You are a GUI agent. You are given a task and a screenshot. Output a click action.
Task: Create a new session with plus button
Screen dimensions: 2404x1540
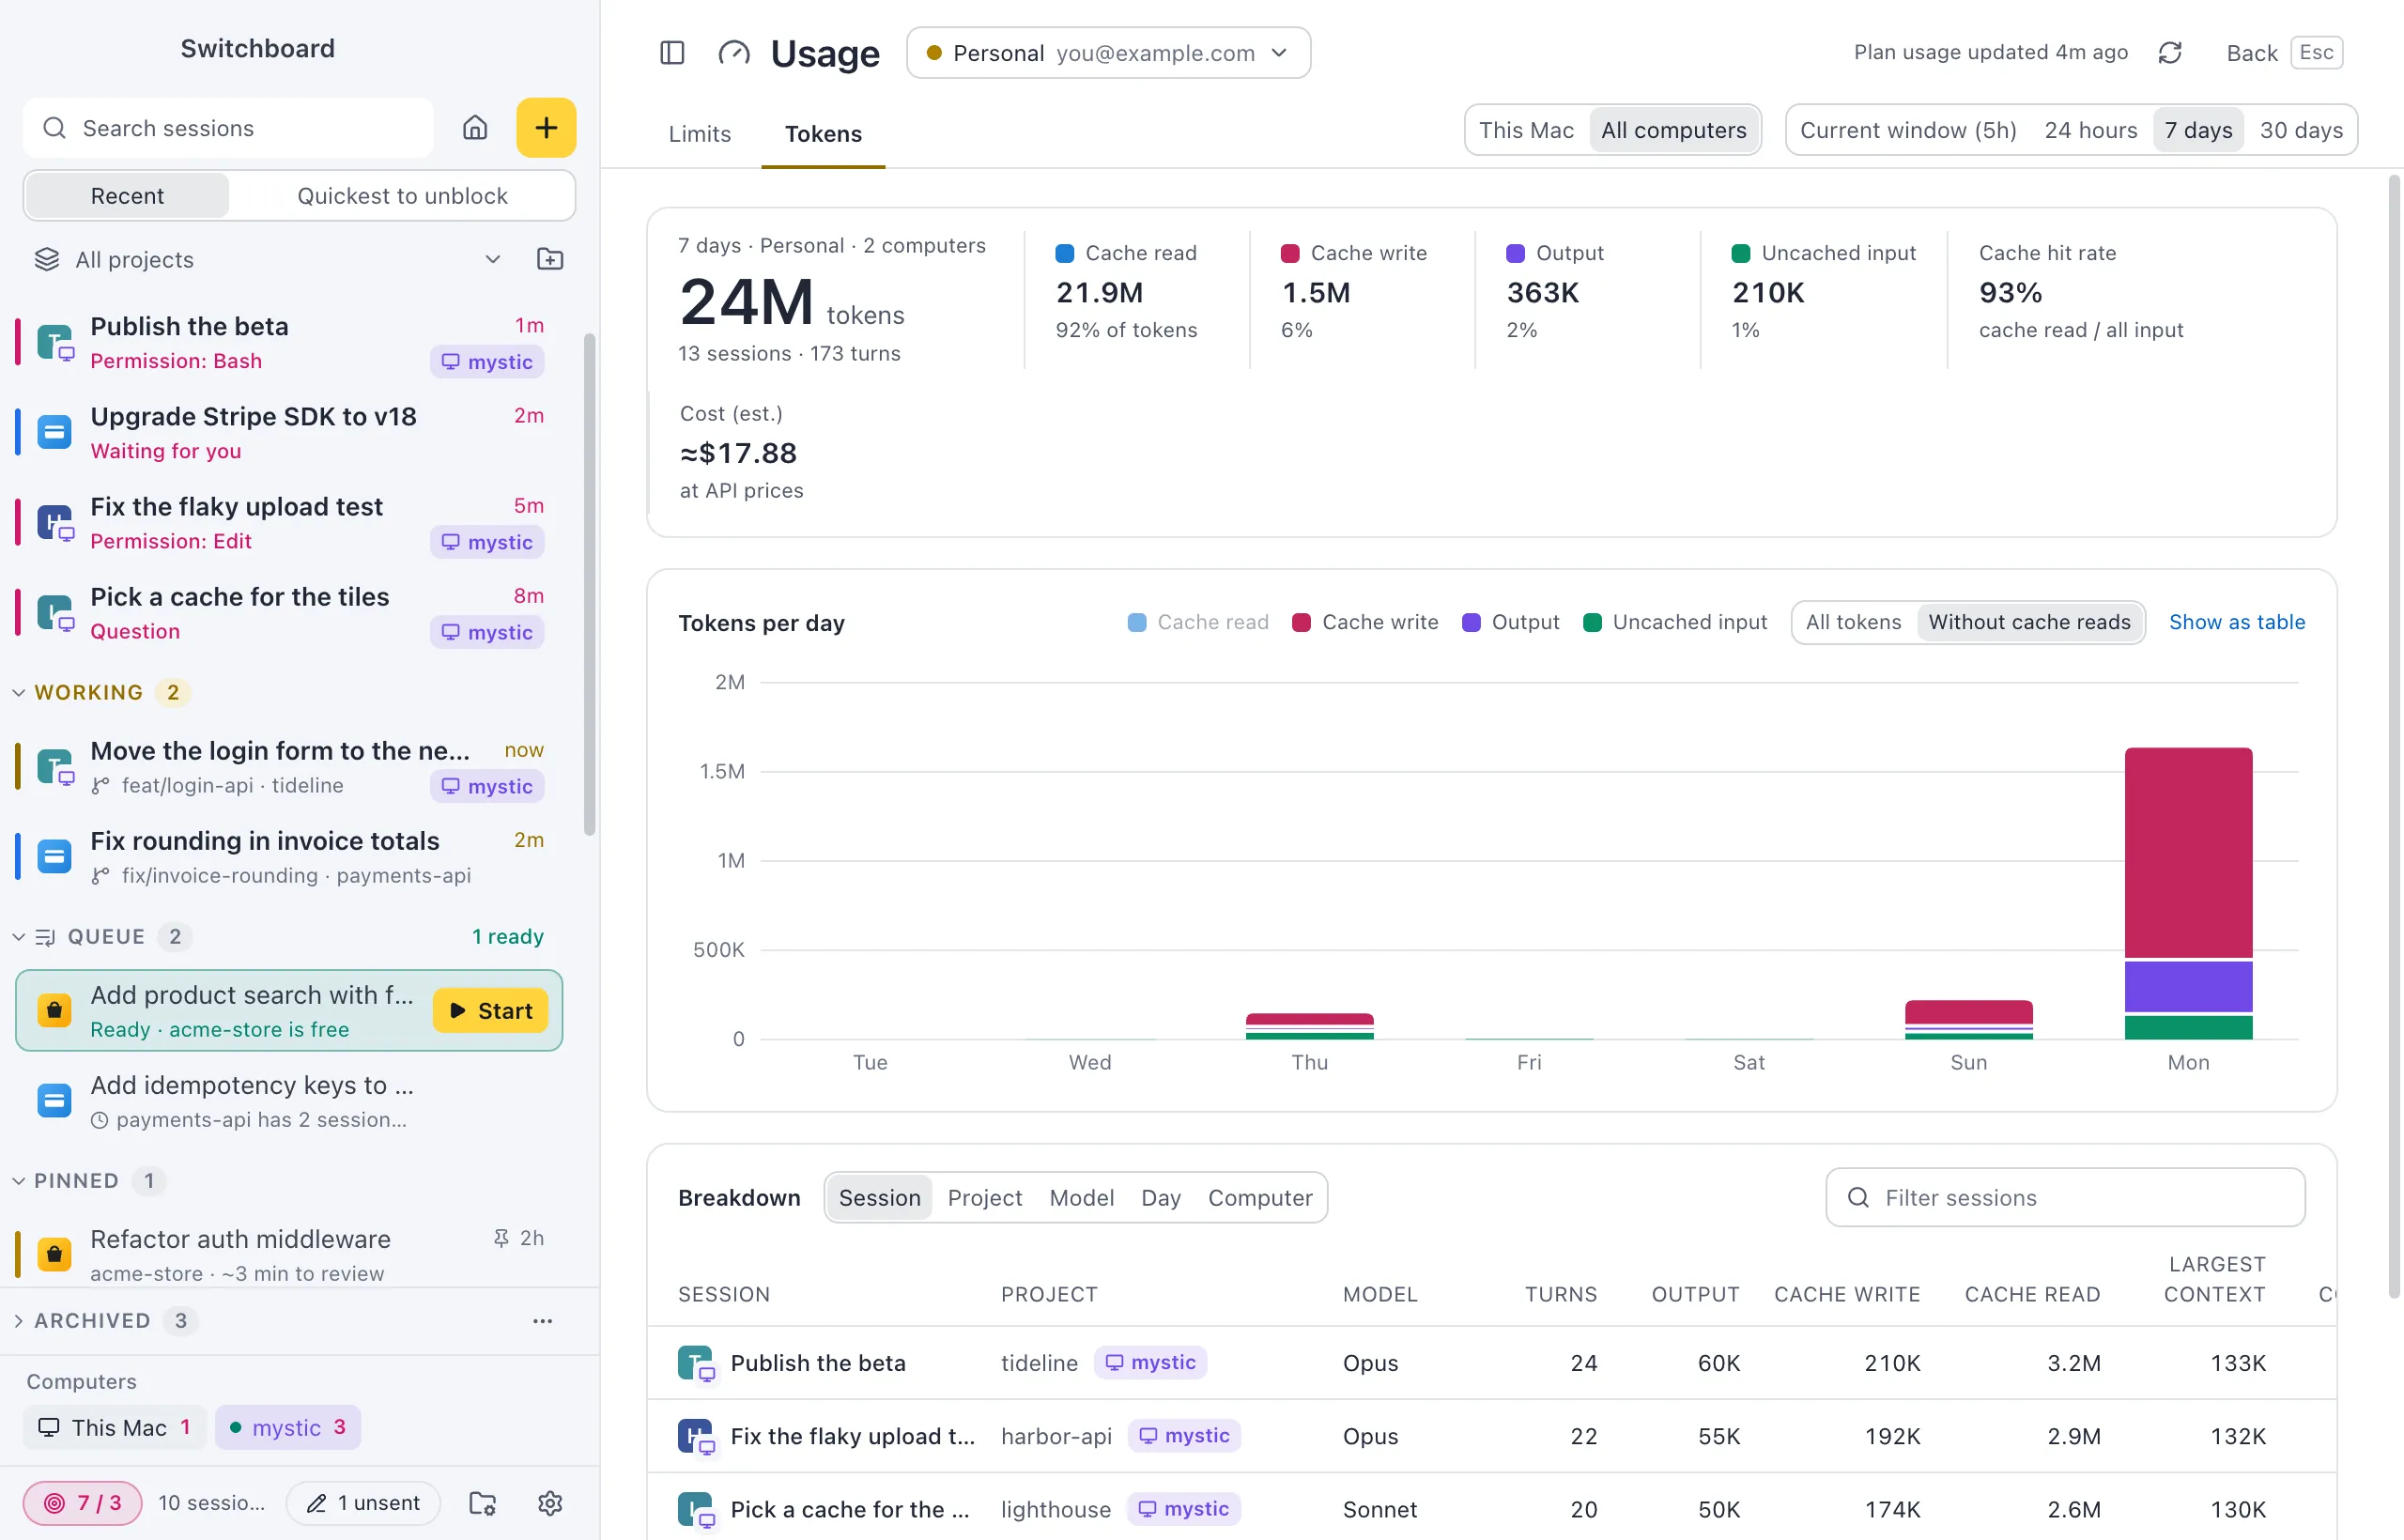click(546, 127)
